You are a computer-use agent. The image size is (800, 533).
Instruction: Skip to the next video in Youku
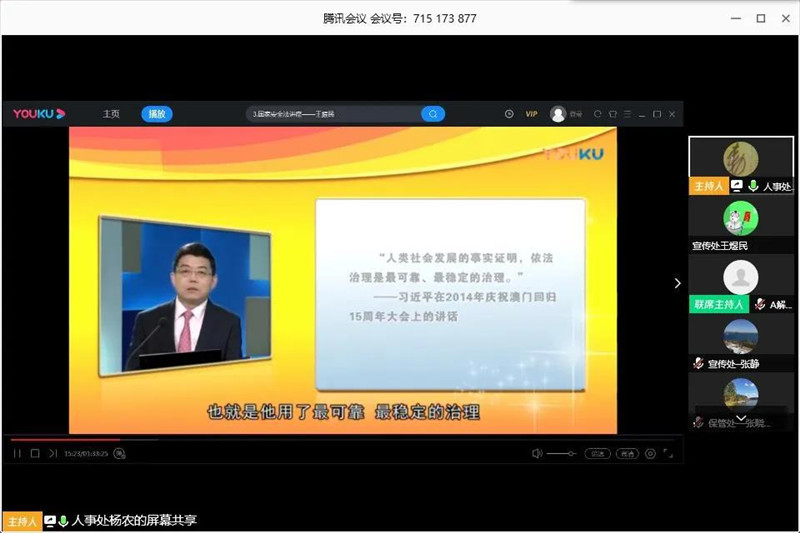tap(53, 453)
